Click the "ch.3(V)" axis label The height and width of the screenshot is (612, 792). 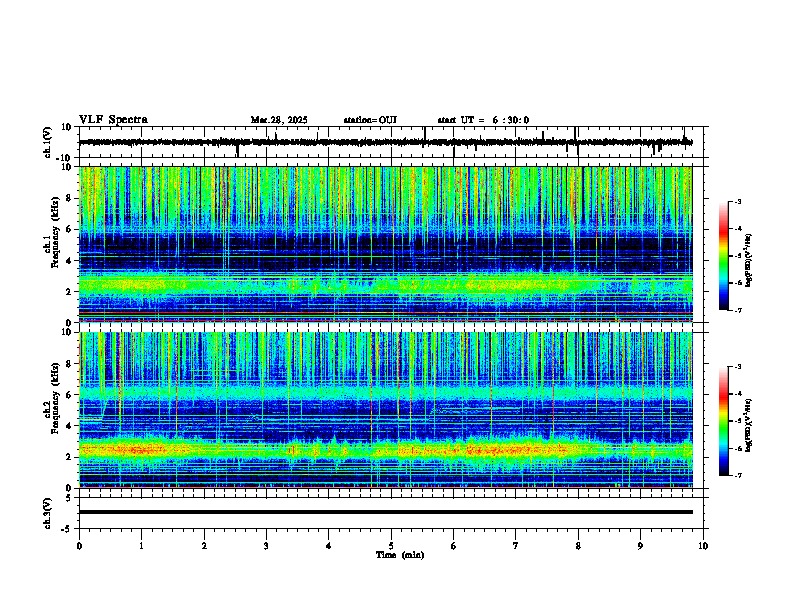click(48, 513)
